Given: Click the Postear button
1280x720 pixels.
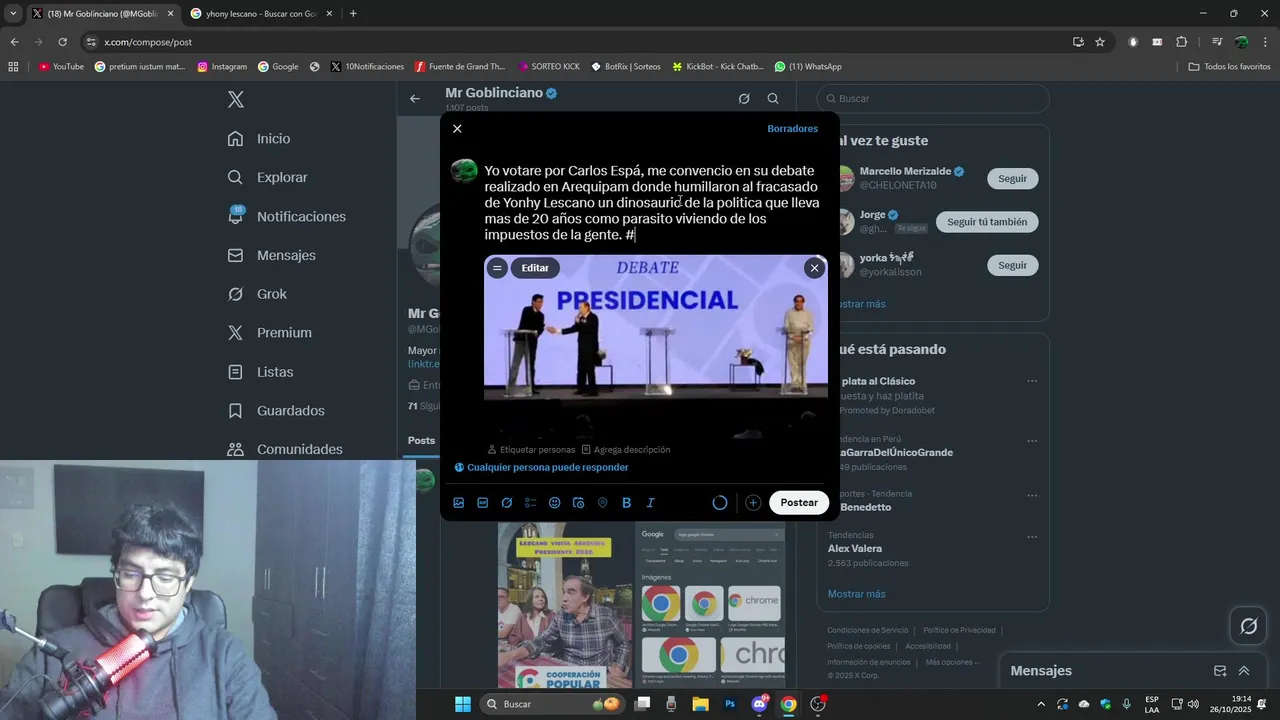Looking at the screenshot, I should [x=799, y=503].
